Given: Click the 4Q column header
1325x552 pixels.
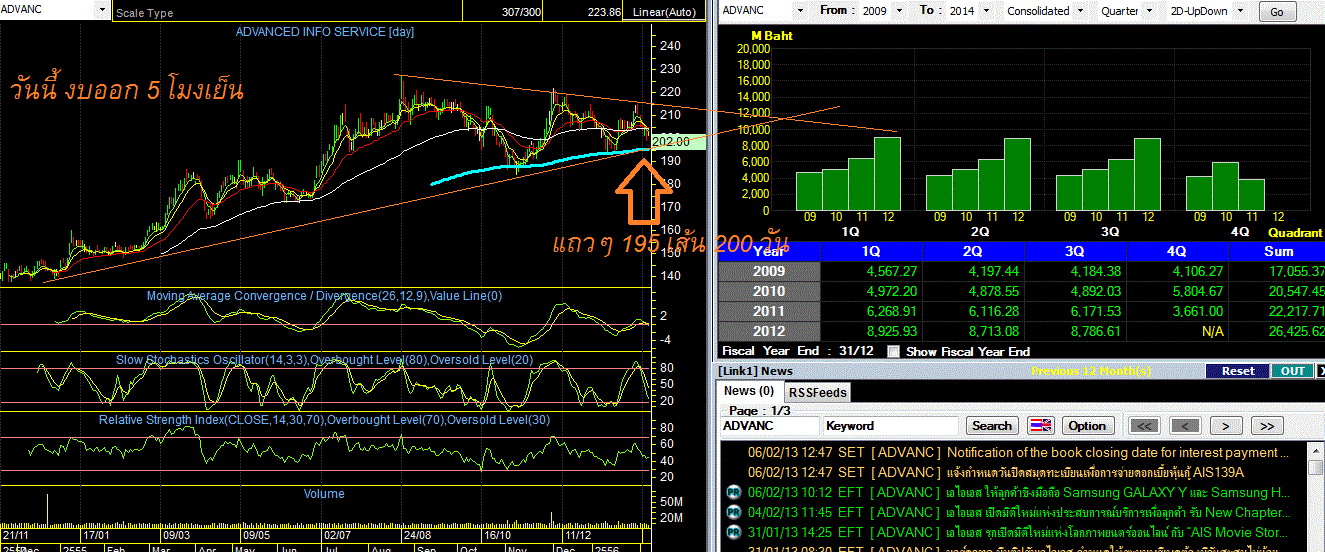Looking at the screenshot, I should tap(1177, 251).
